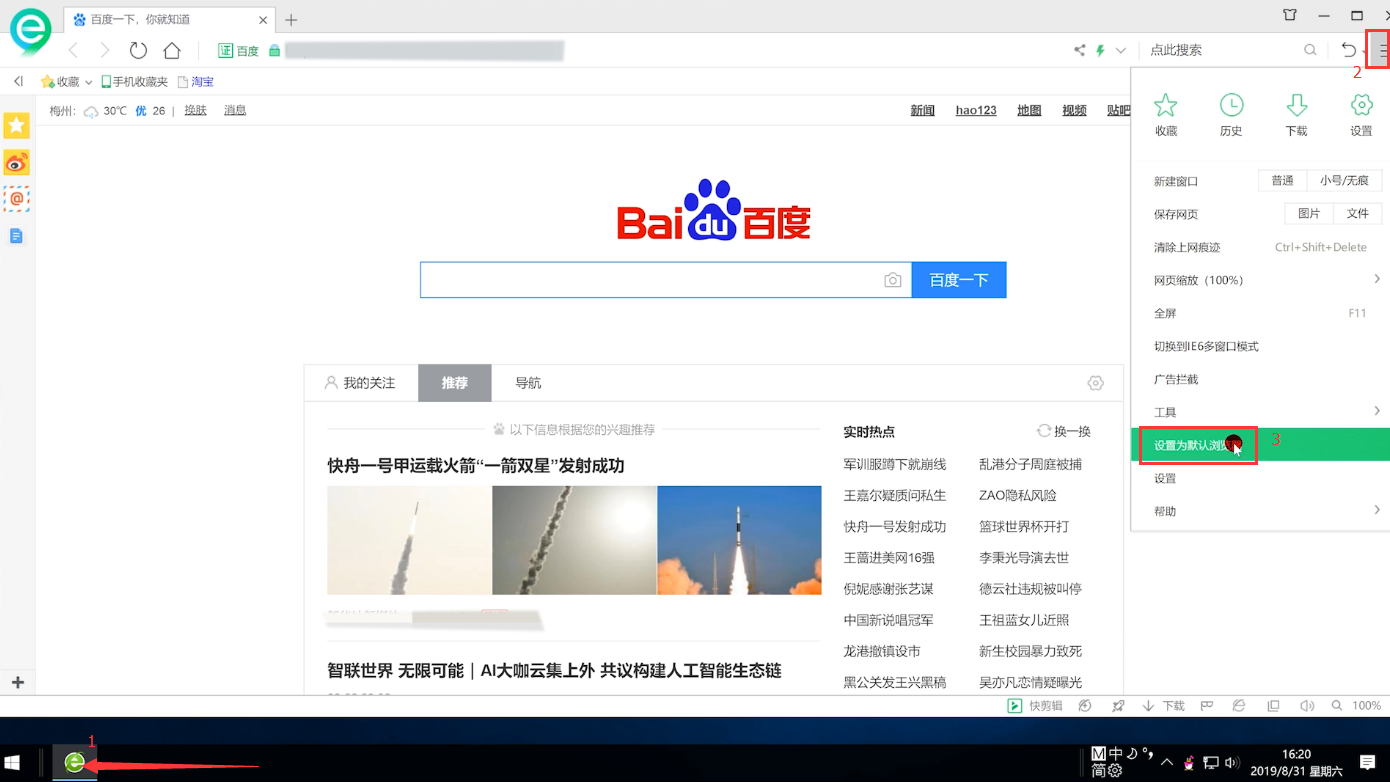Image resolution: width=1390 pixels, height=782 pixels.
Task: Open the blue document sidebar icon
Action: [x=16, y=236]
